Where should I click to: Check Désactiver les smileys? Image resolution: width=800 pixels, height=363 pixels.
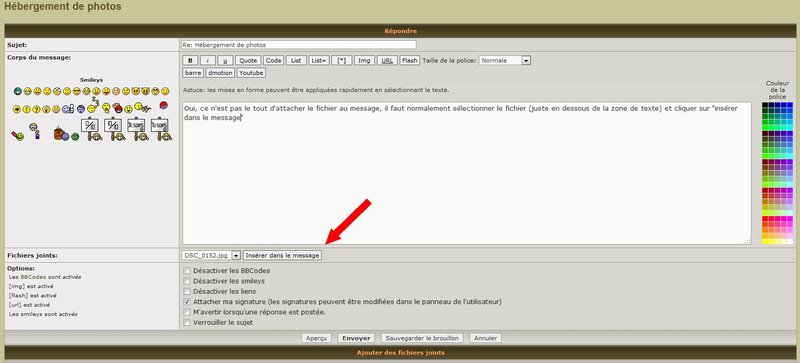[187, 281]
